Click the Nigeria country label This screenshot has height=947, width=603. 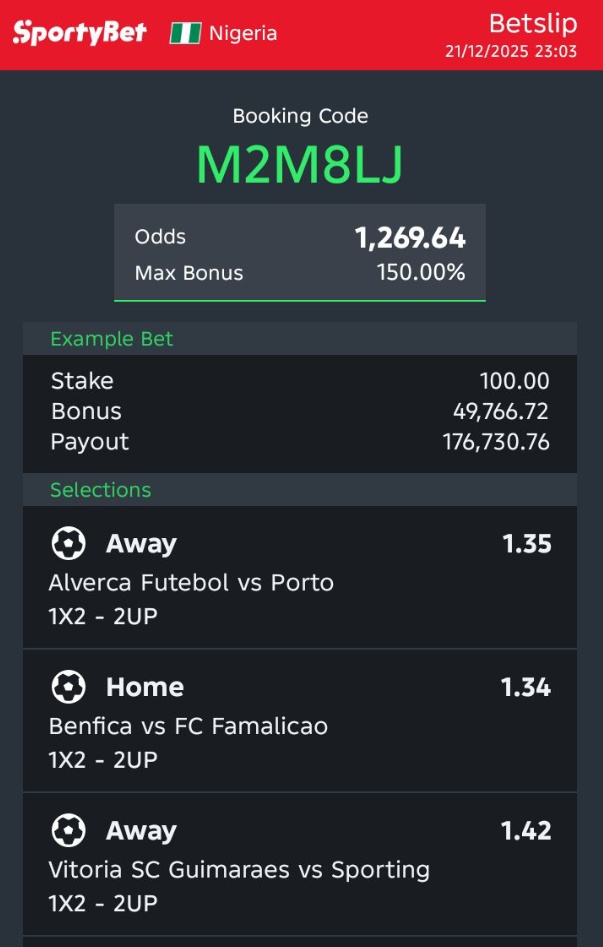[x=243, y=33]
